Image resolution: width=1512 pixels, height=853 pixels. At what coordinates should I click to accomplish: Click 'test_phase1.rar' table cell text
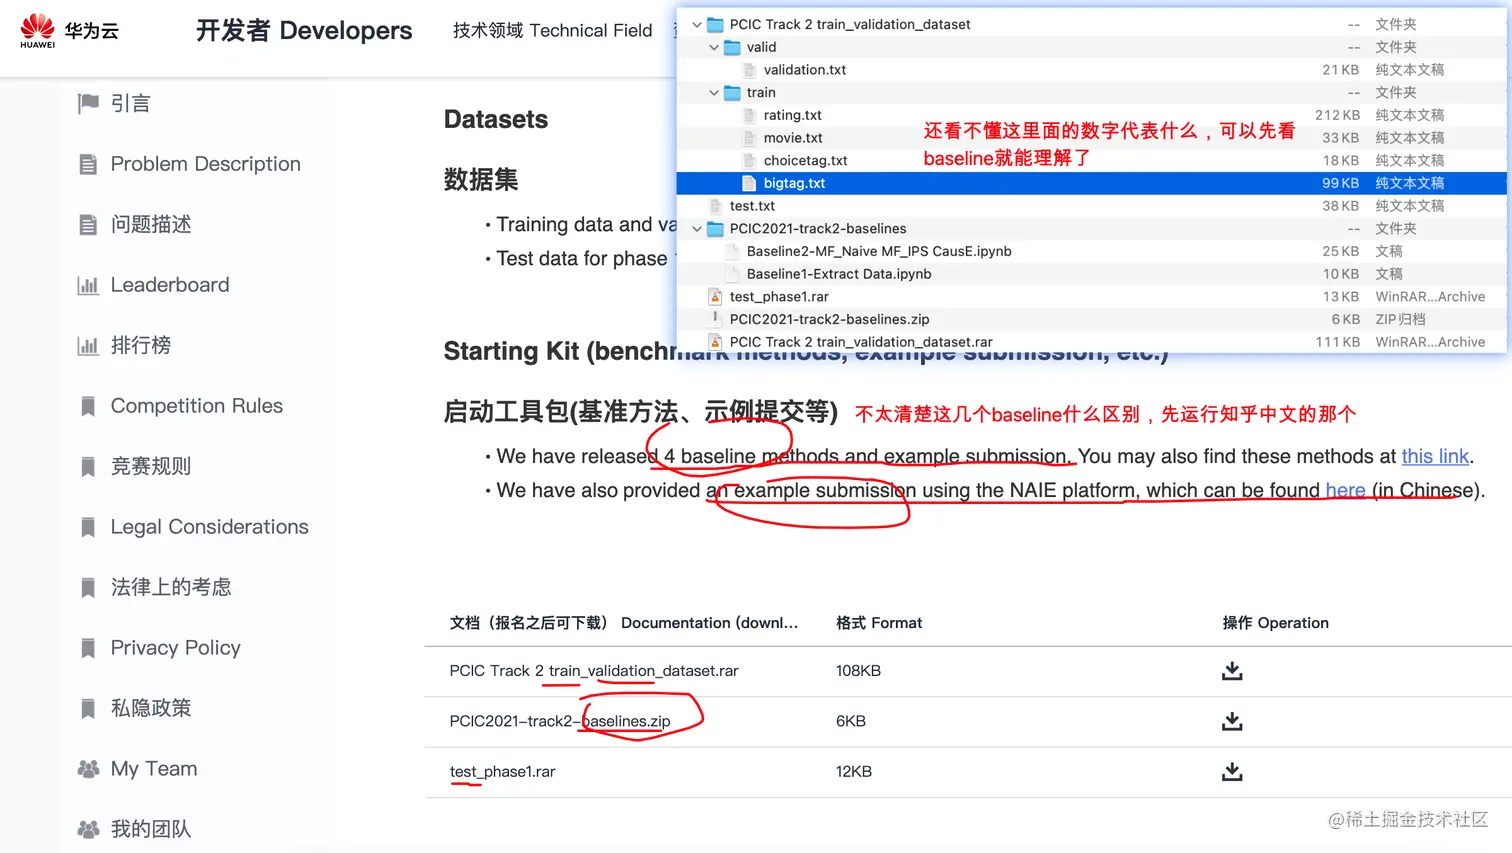(502, 771)
